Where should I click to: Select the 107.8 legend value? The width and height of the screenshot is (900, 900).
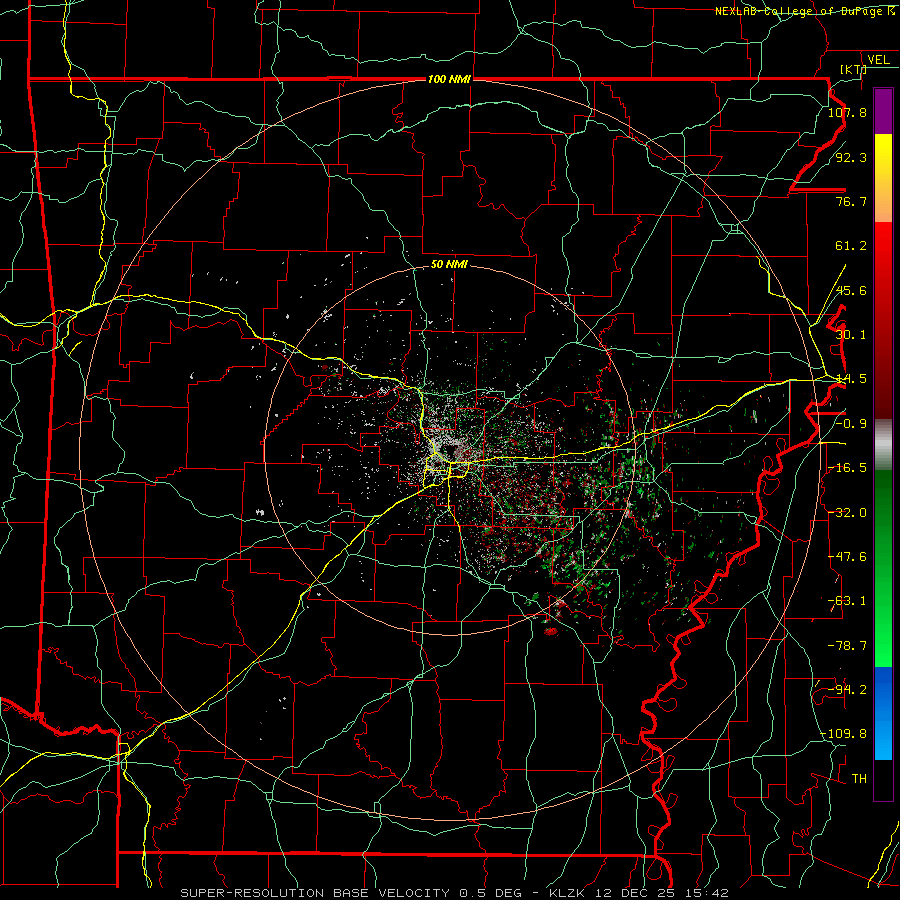(x=847, y=112)
